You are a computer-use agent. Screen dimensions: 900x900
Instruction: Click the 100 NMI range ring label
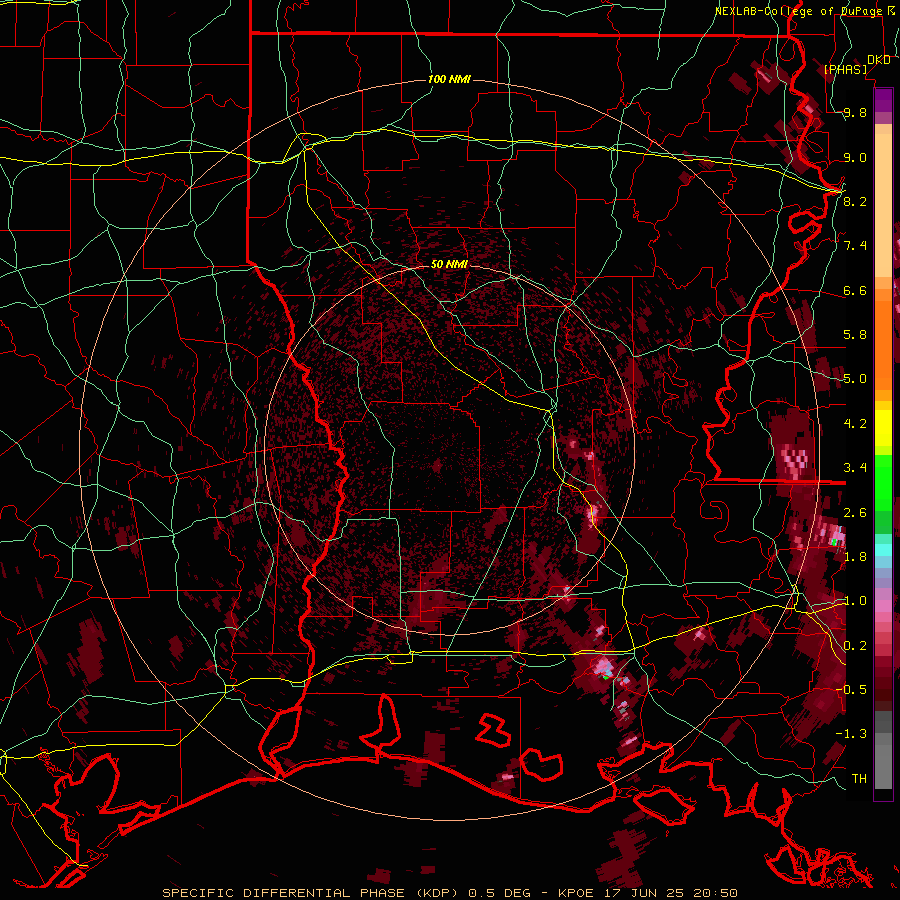pyautogui.click(x=449, y=79)
